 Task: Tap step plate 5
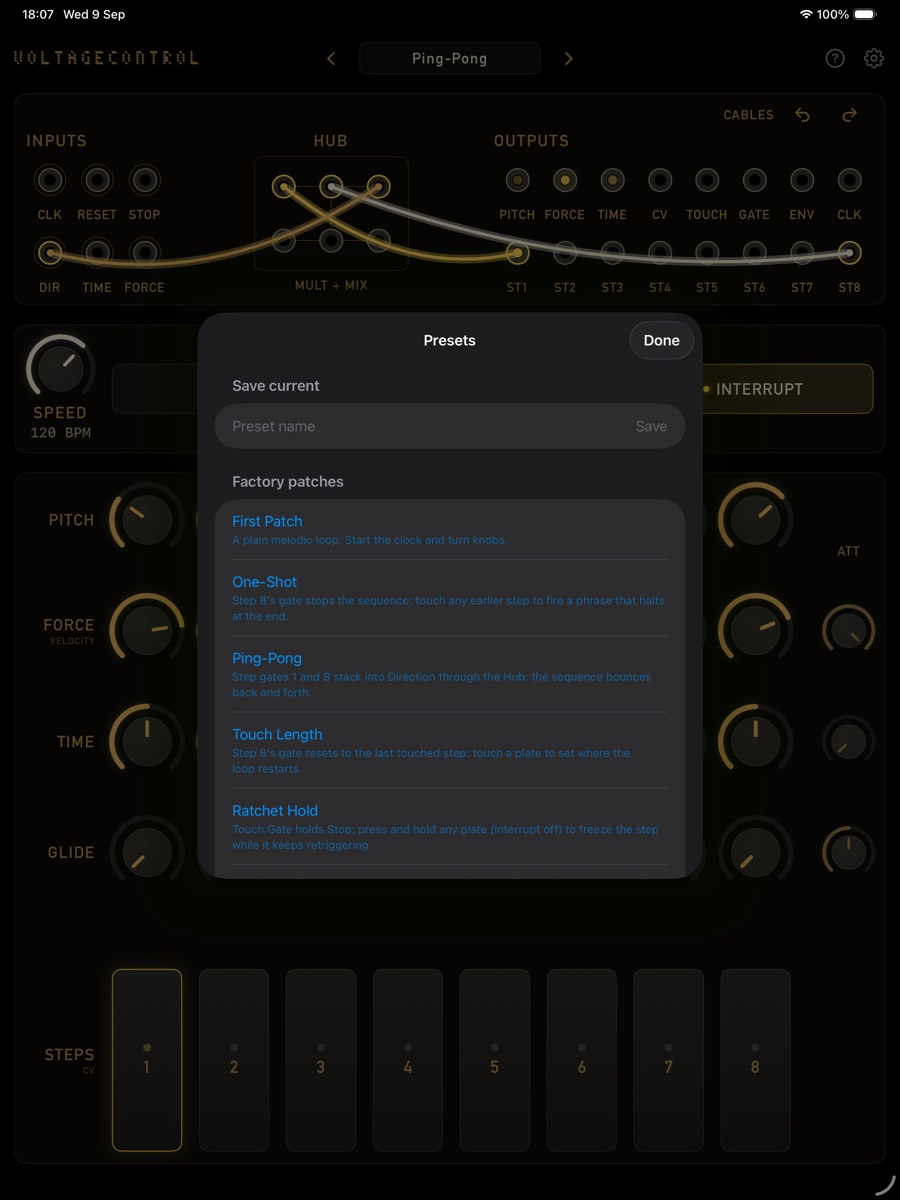tap(495, 1060)
